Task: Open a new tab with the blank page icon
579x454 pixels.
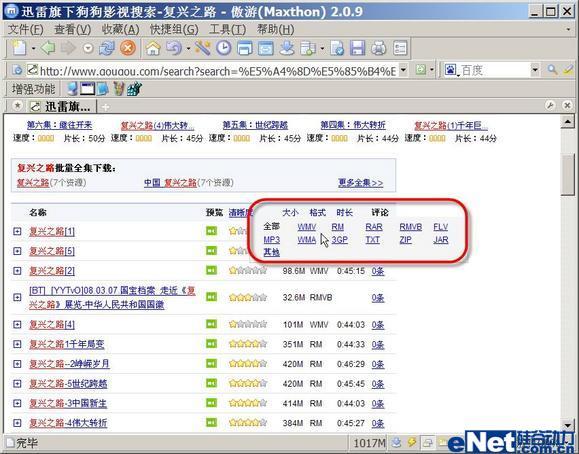Action: [19, 48]
